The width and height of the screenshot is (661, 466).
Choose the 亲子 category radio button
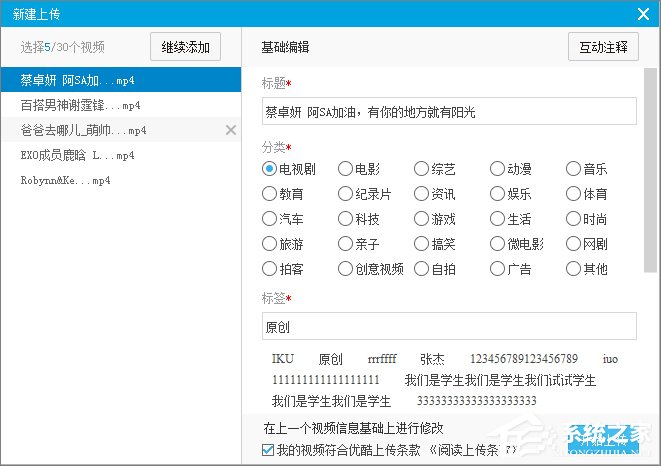click(345, 244)
